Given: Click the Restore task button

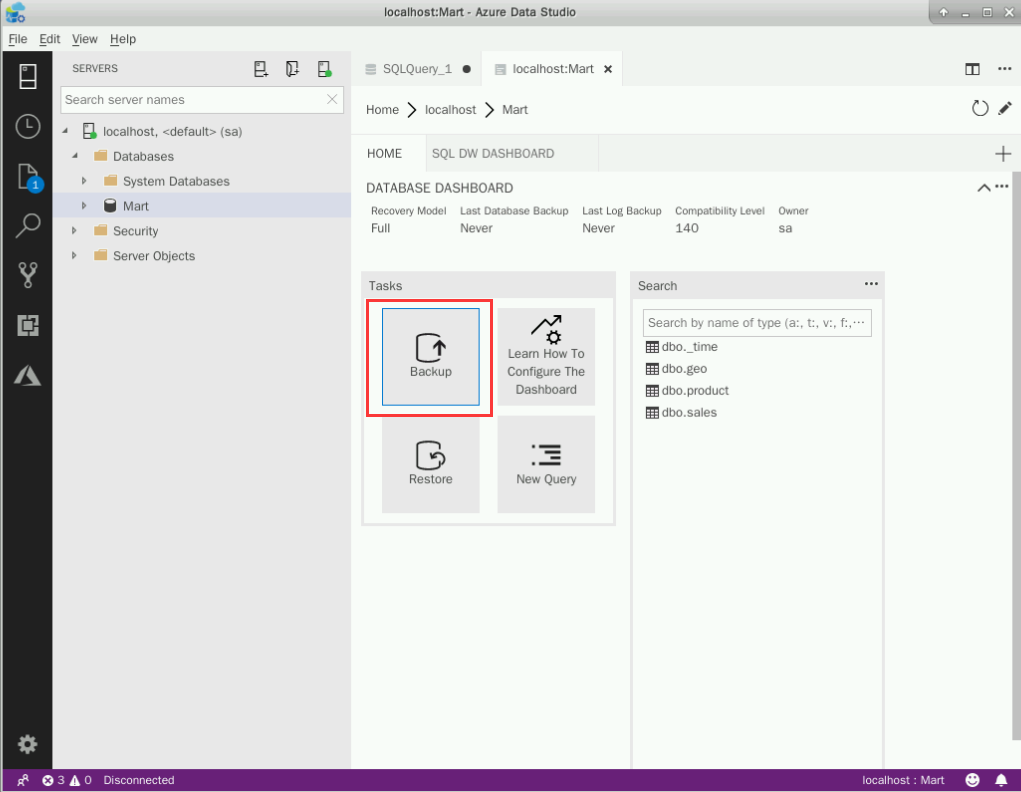Looking at the screenshot, I should pos(430,465).
